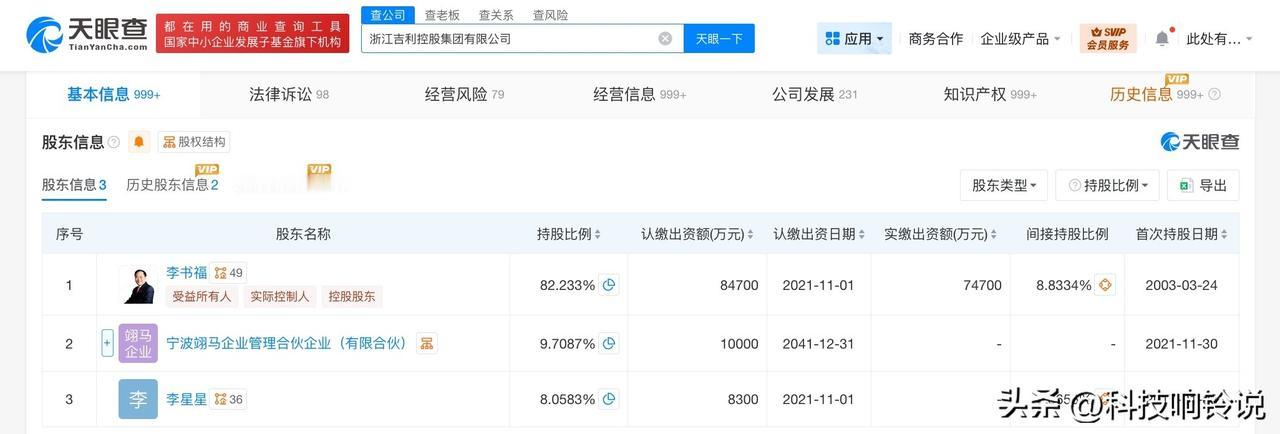Open the 持股比例 filter dropdown
The image size is (1280, 434).
[1108, 185]
